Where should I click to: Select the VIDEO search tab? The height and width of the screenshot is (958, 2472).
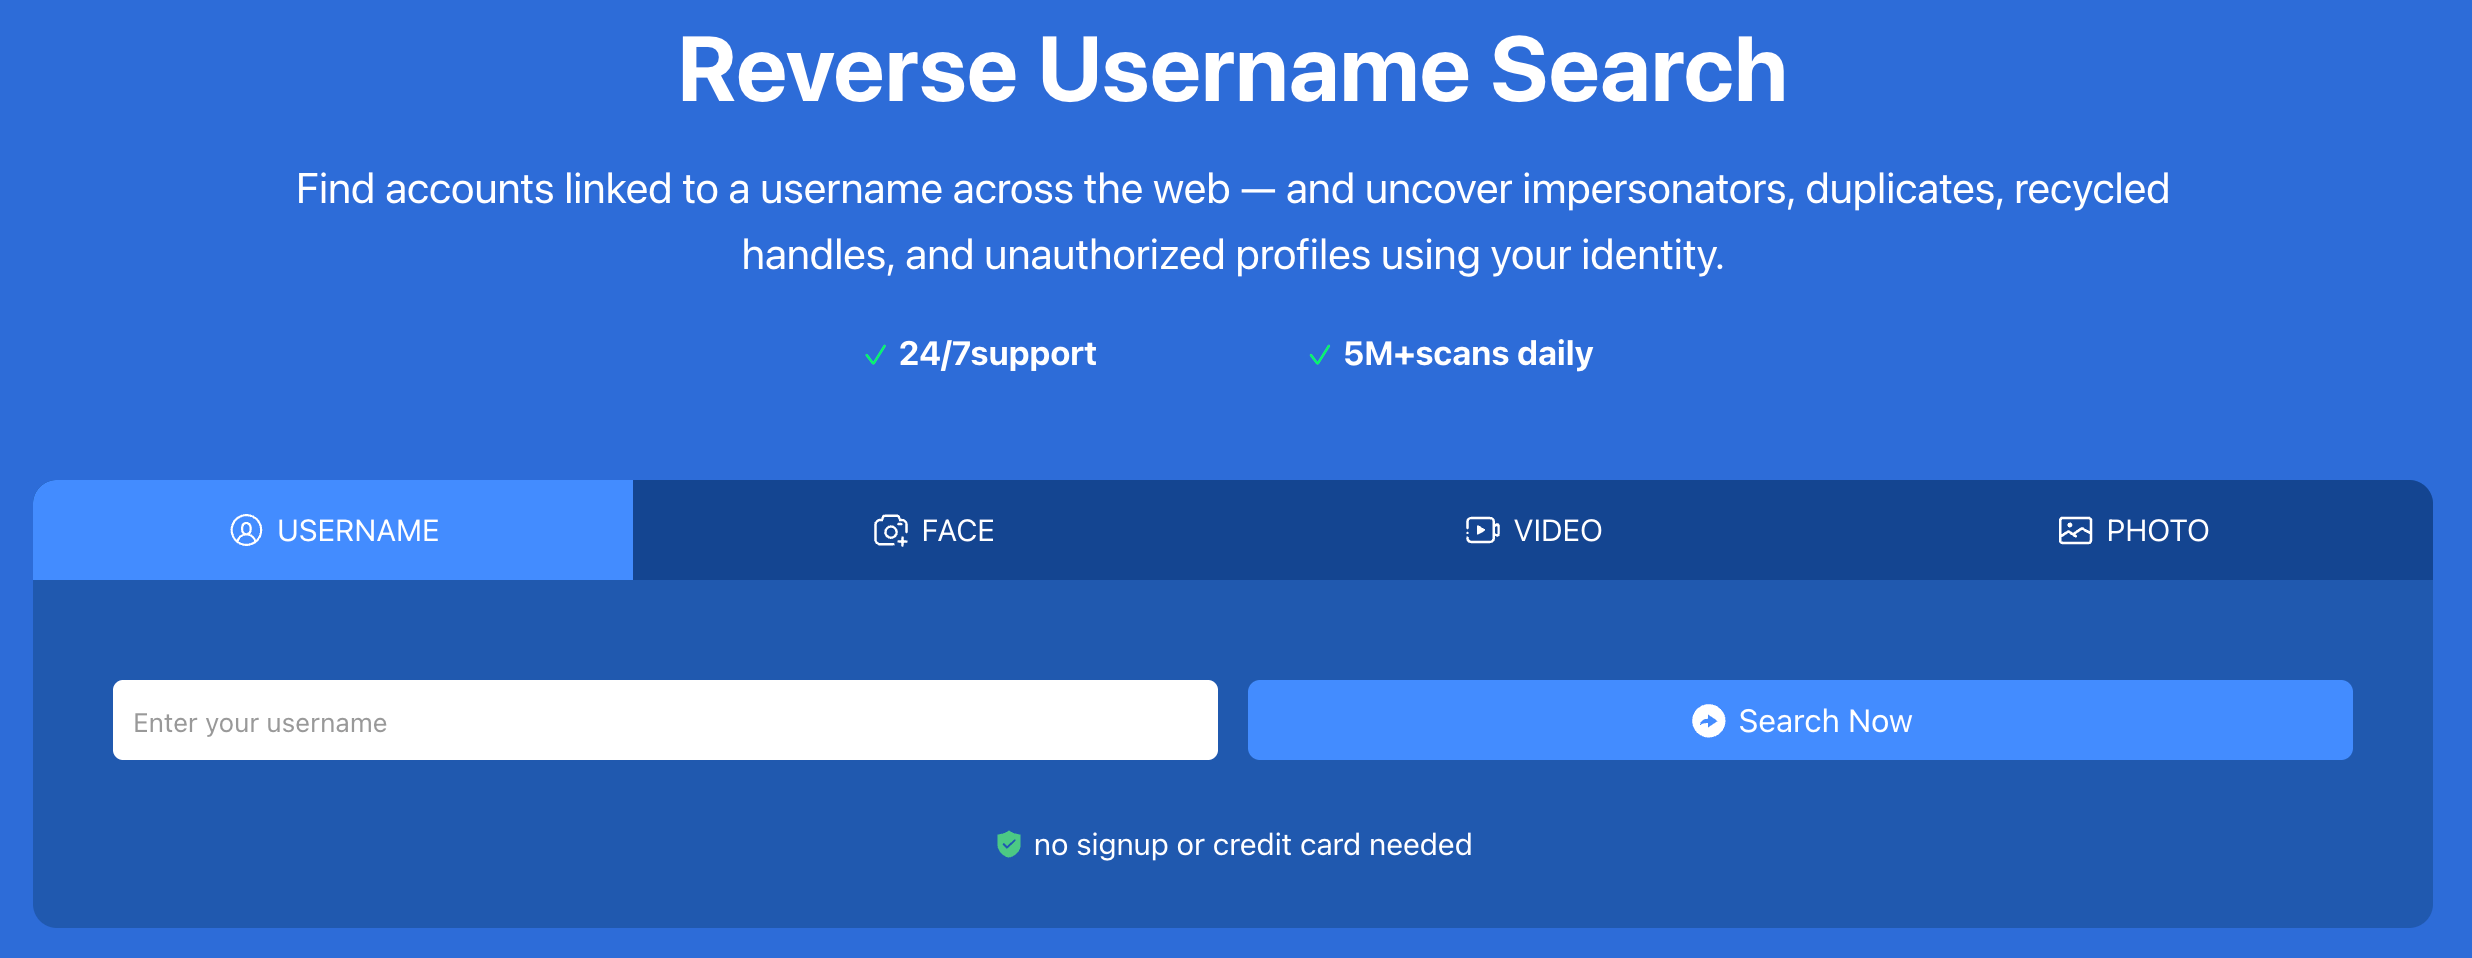click(1533, 530)
